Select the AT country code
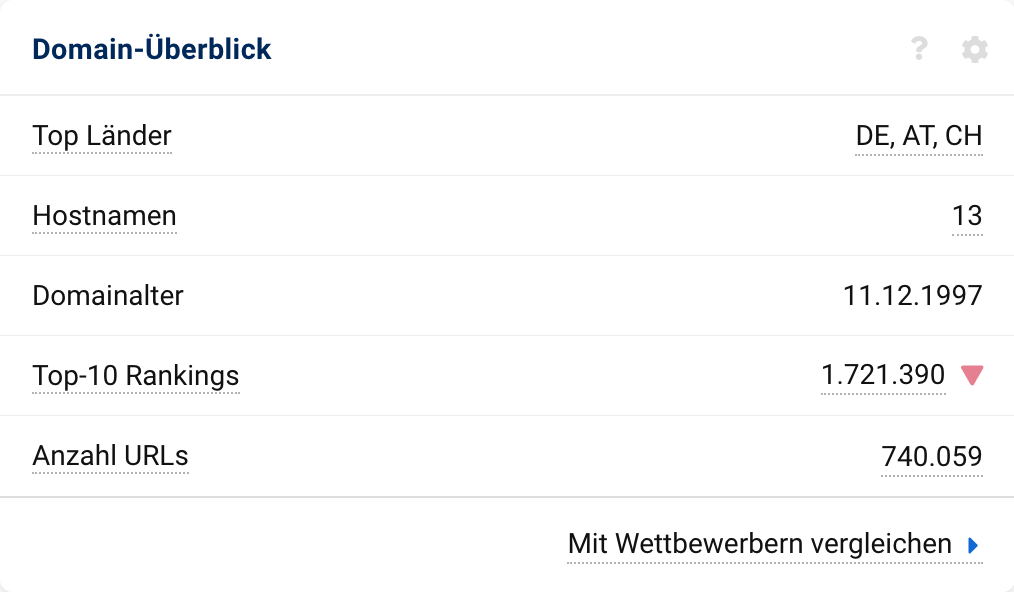 click(917, 136)
